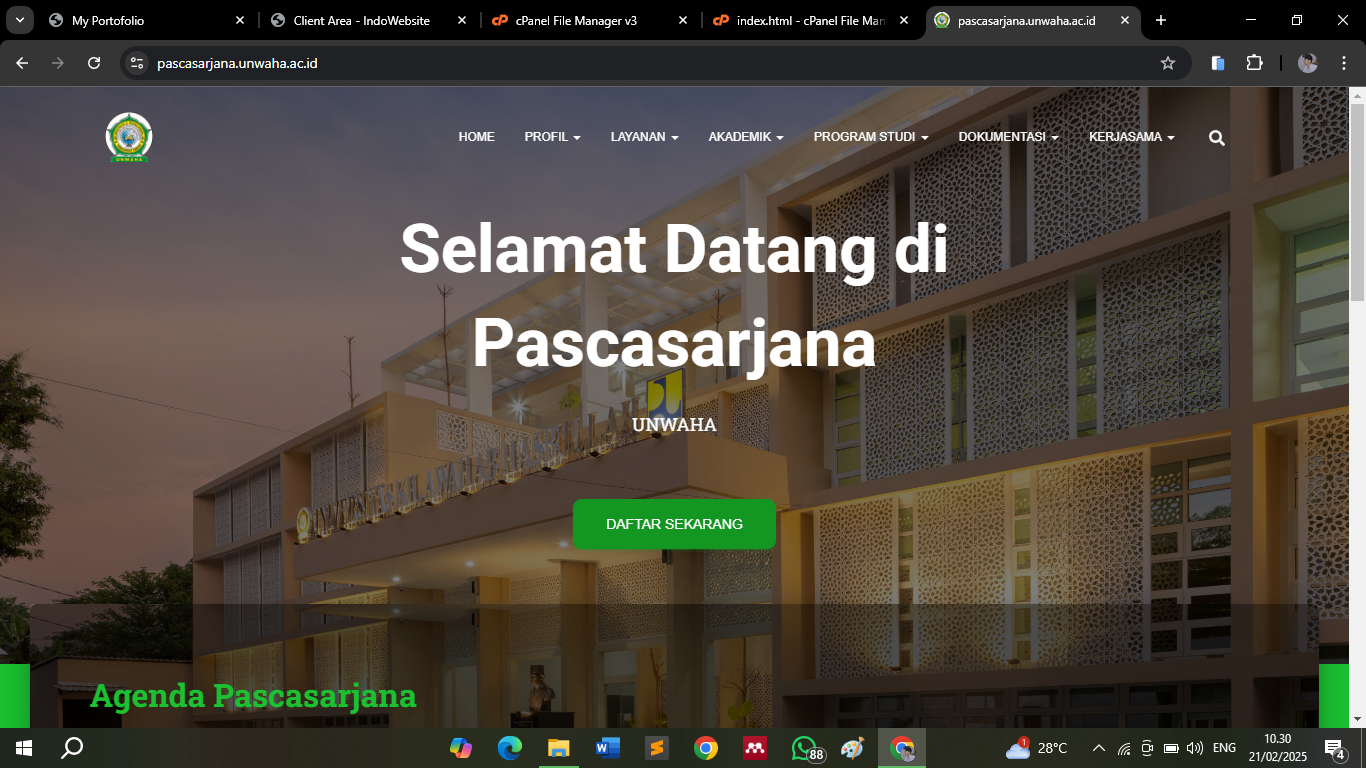Open Meet Now icon in system tray
The height and width of the screenshot is (768, 1366).
click(1147, 748)
